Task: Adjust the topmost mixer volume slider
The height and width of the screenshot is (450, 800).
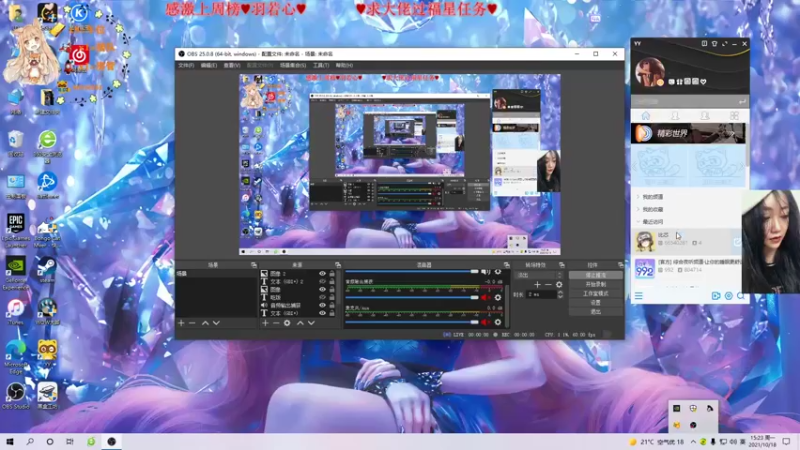Action: click(412, 272)
